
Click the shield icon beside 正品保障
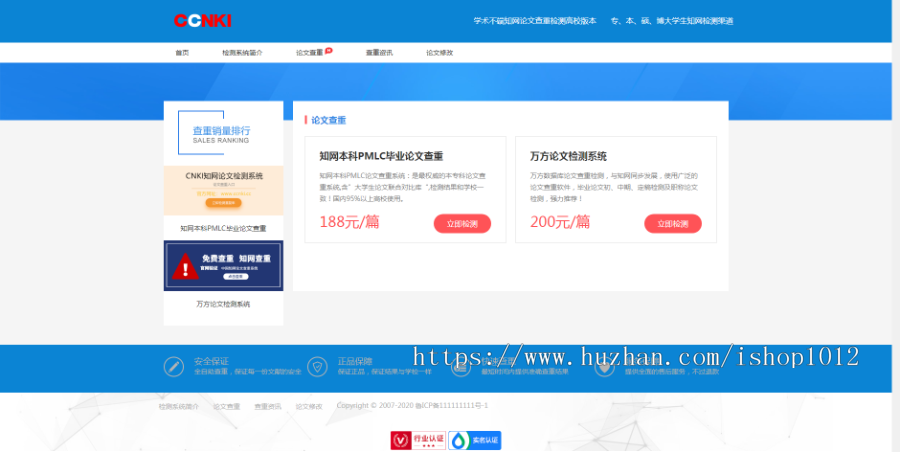pyautogui.click(x=317, y=366)
